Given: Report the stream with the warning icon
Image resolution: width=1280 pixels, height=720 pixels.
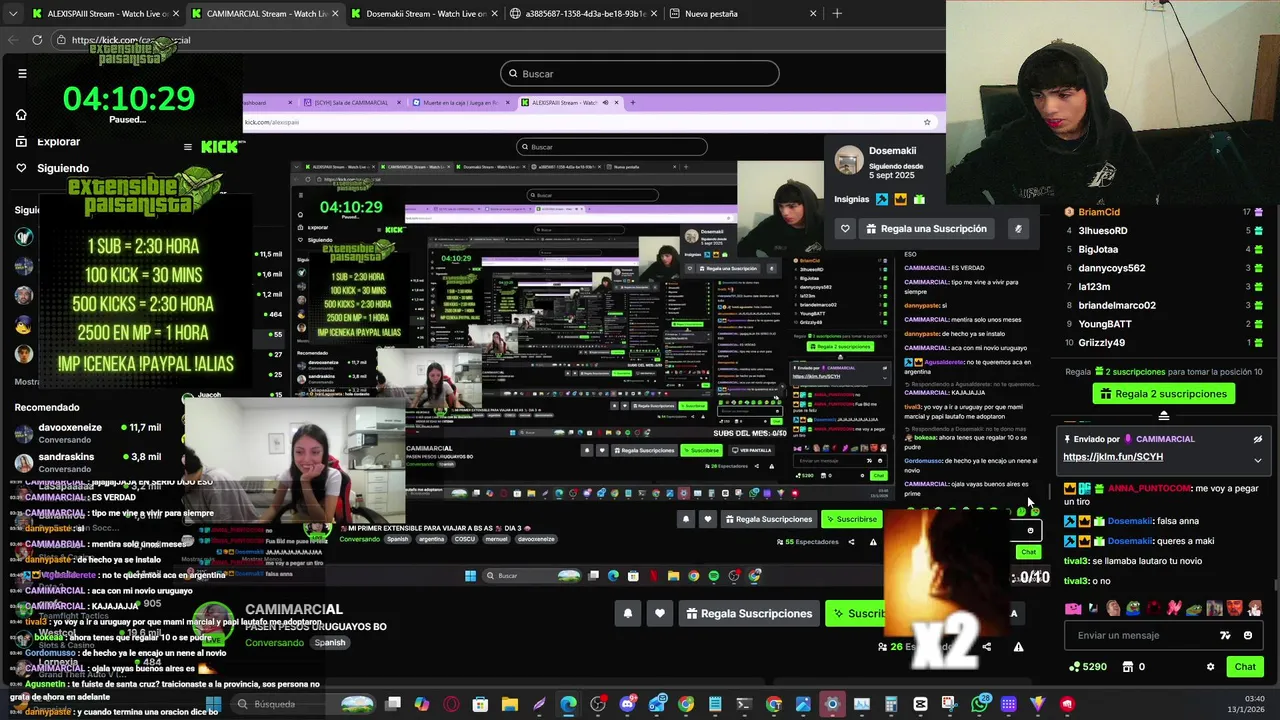Looking at the screenshot, I should pyautogui.click(x=1018, y=647).
